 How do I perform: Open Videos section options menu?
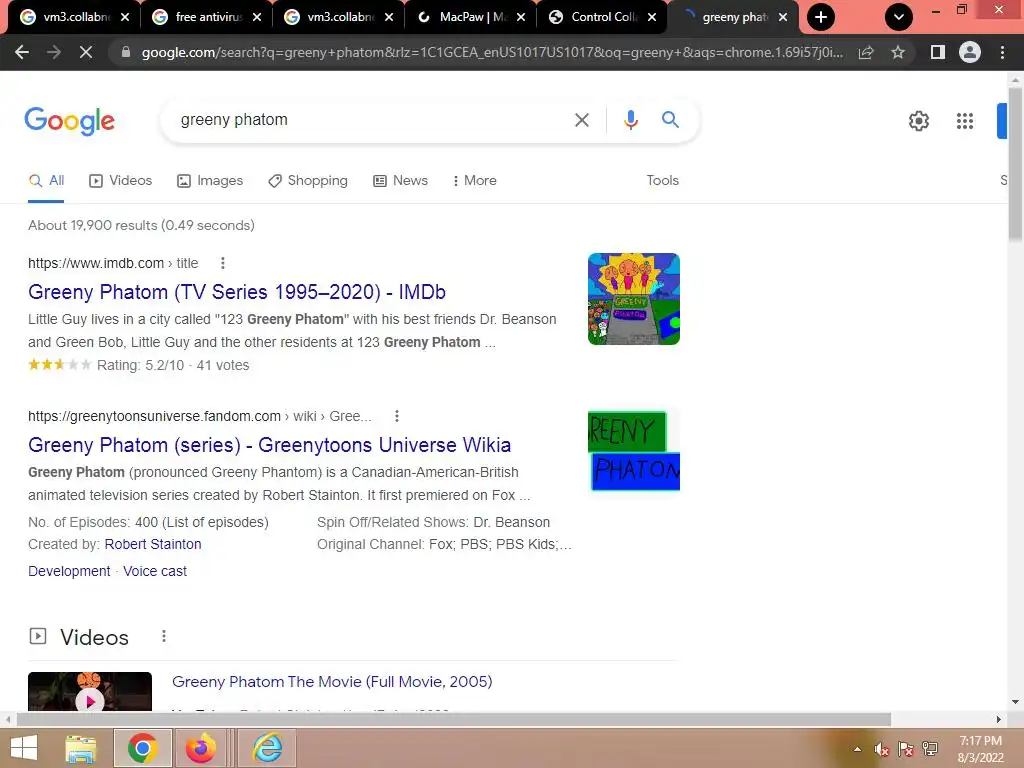coord(164,636)
